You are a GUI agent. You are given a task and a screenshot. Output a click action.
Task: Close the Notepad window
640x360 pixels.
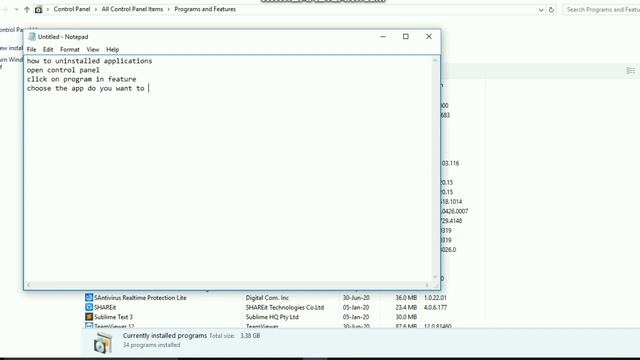tap(429, 36)
